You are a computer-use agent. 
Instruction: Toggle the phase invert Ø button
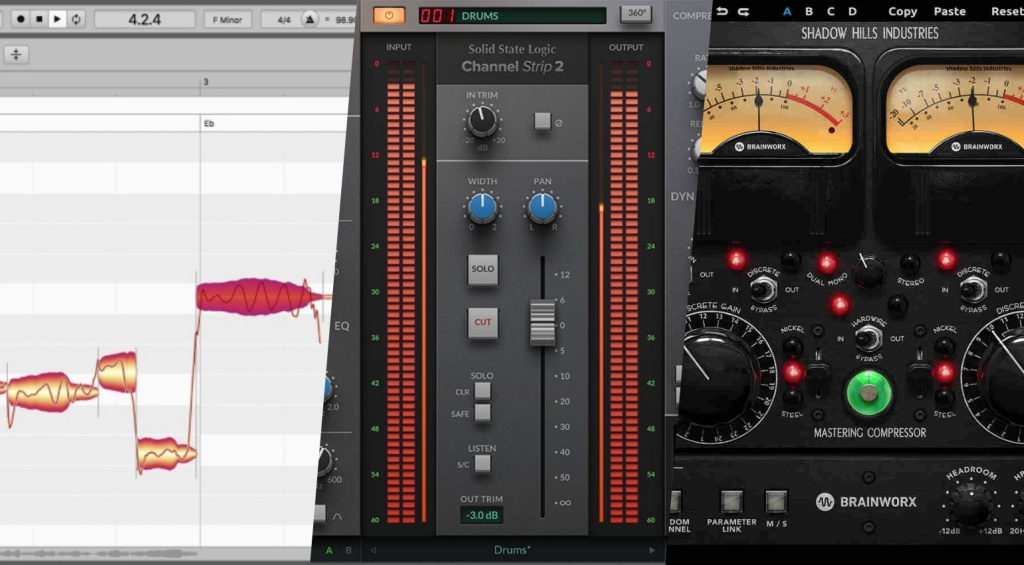(542, 121)
